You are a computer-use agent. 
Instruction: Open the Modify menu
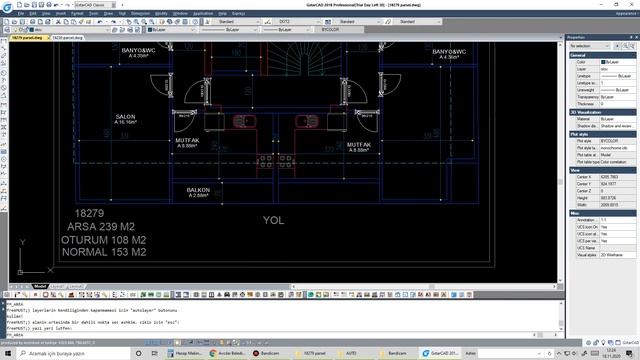(x=161, y=13)
